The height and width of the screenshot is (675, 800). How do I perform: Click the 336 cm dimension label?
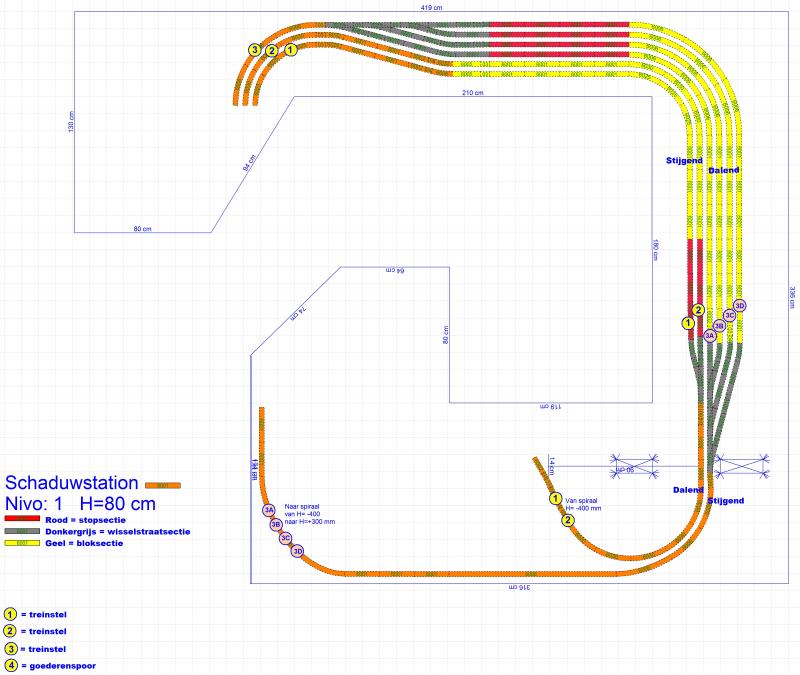click(x=792, y=297)
